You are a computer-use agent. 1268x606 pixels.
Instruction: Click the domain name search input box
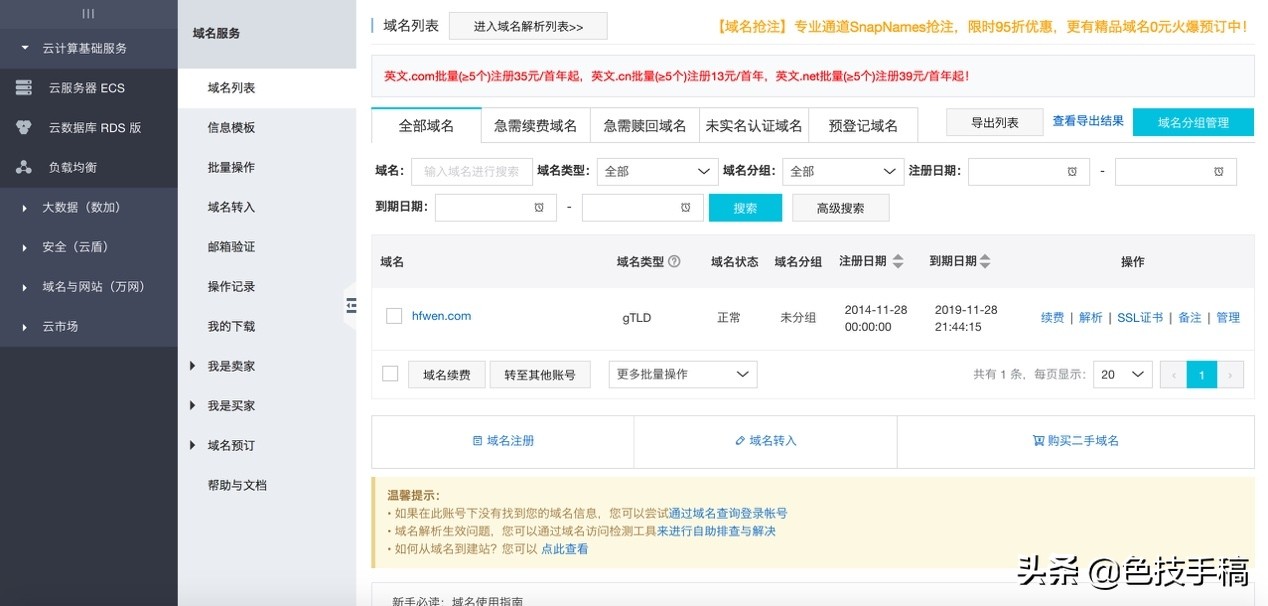pyautogui.click(x=470, y=171)
